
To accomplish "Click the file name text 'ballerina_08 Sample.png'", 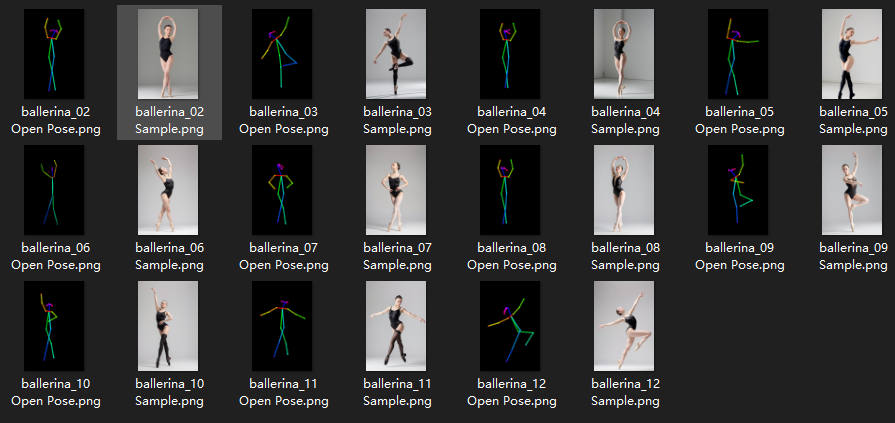I will point(626,256).
